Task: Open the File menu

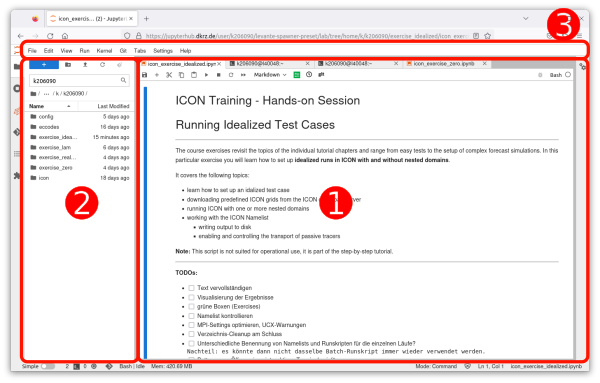Action: [x=32, y=51]
